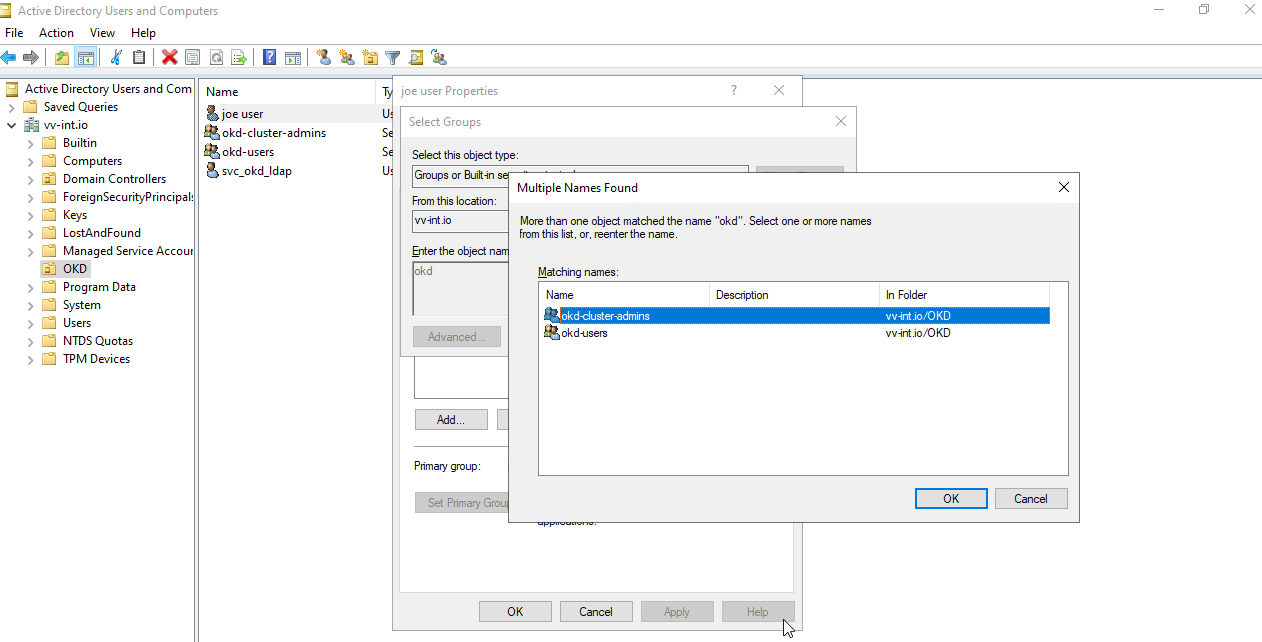
Task: Click the Up one level folder icon
Action: 62,57
